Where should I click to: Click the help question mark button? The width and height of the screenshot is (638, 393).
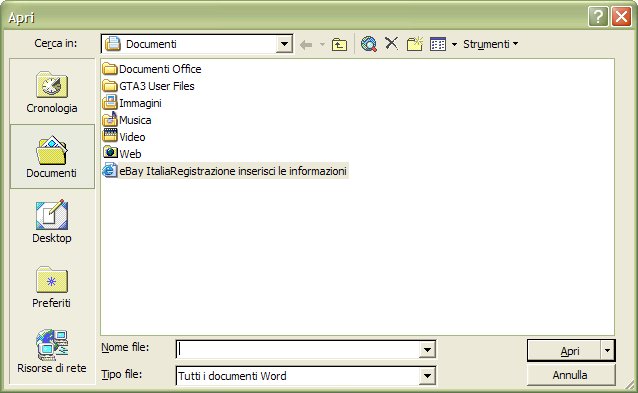click(598, 17)
